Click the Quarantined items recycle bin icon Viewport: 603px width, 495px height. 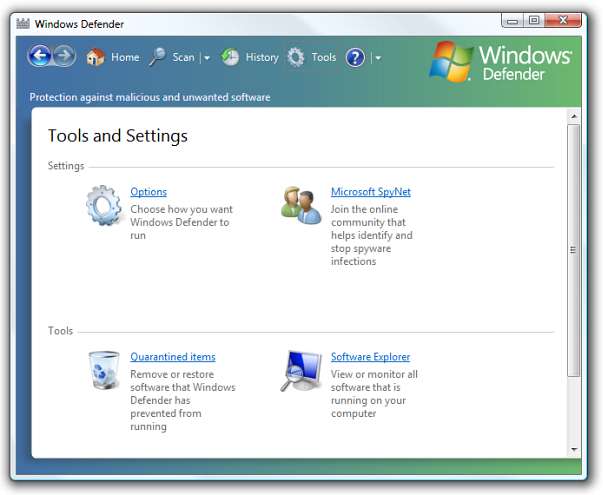pyautogui.click(x=103, y=370)
